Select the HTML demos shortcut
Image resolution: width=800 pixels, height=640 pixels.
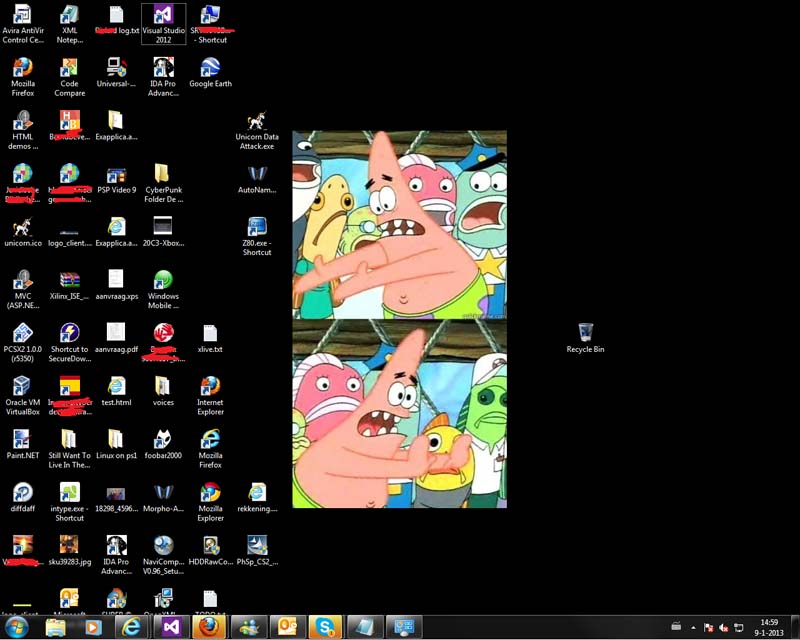pos(23,130)
